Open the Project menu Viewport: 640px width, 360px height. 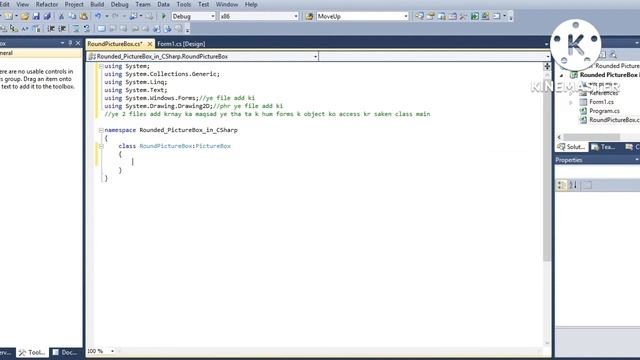74,4
